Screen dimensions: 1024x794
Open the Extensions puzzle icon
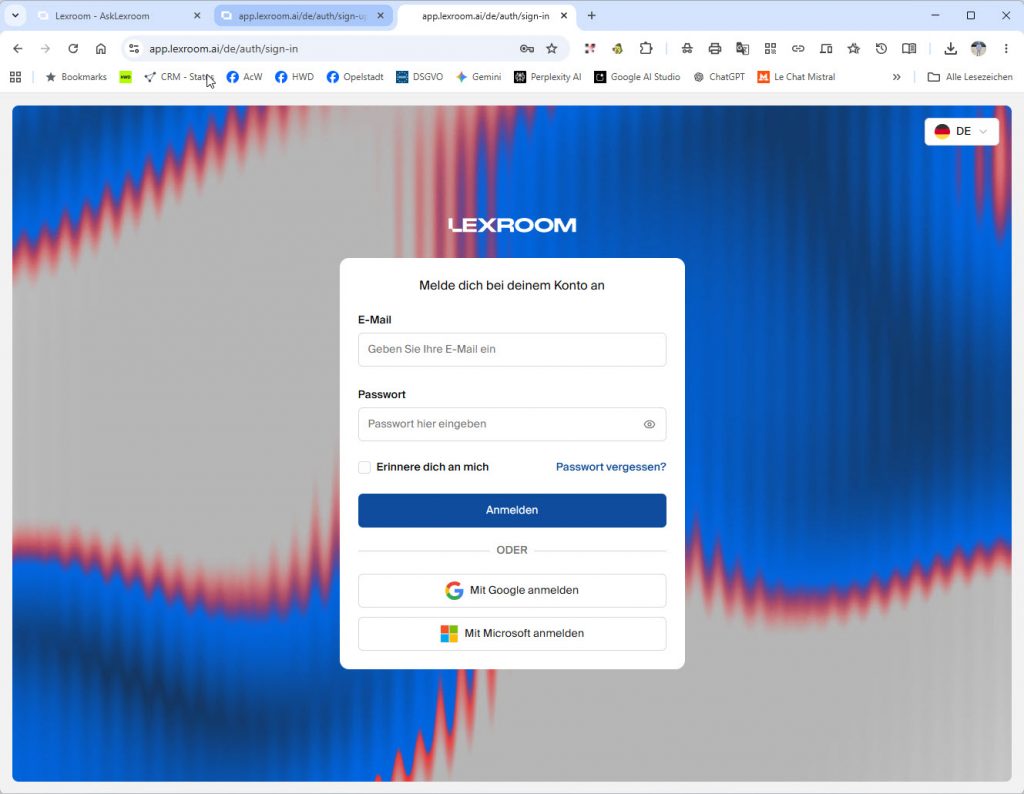tap(645, 48)
